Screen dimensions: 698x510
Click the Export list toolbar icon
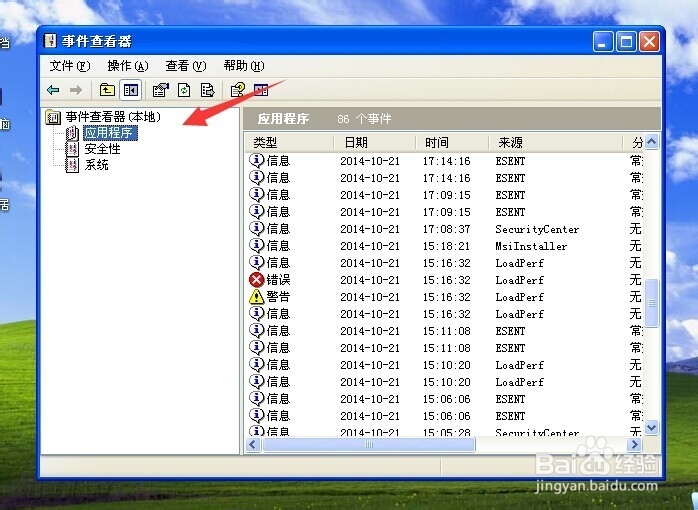[x=207, y=90]
